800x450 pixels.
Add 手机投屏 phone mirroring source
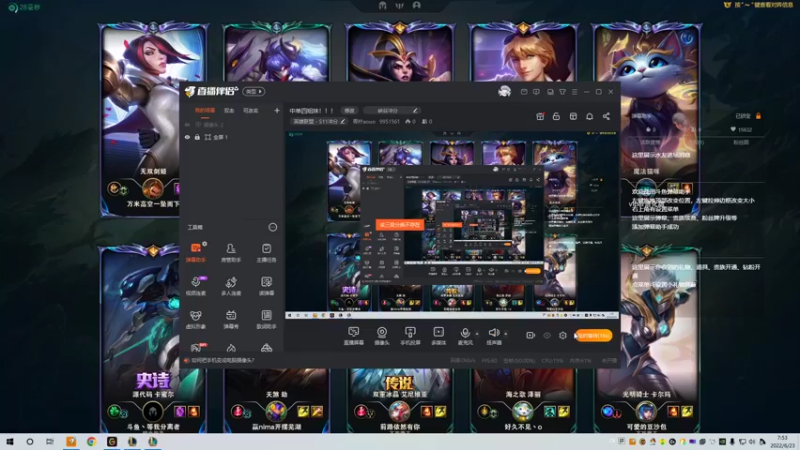coord(410,336)
